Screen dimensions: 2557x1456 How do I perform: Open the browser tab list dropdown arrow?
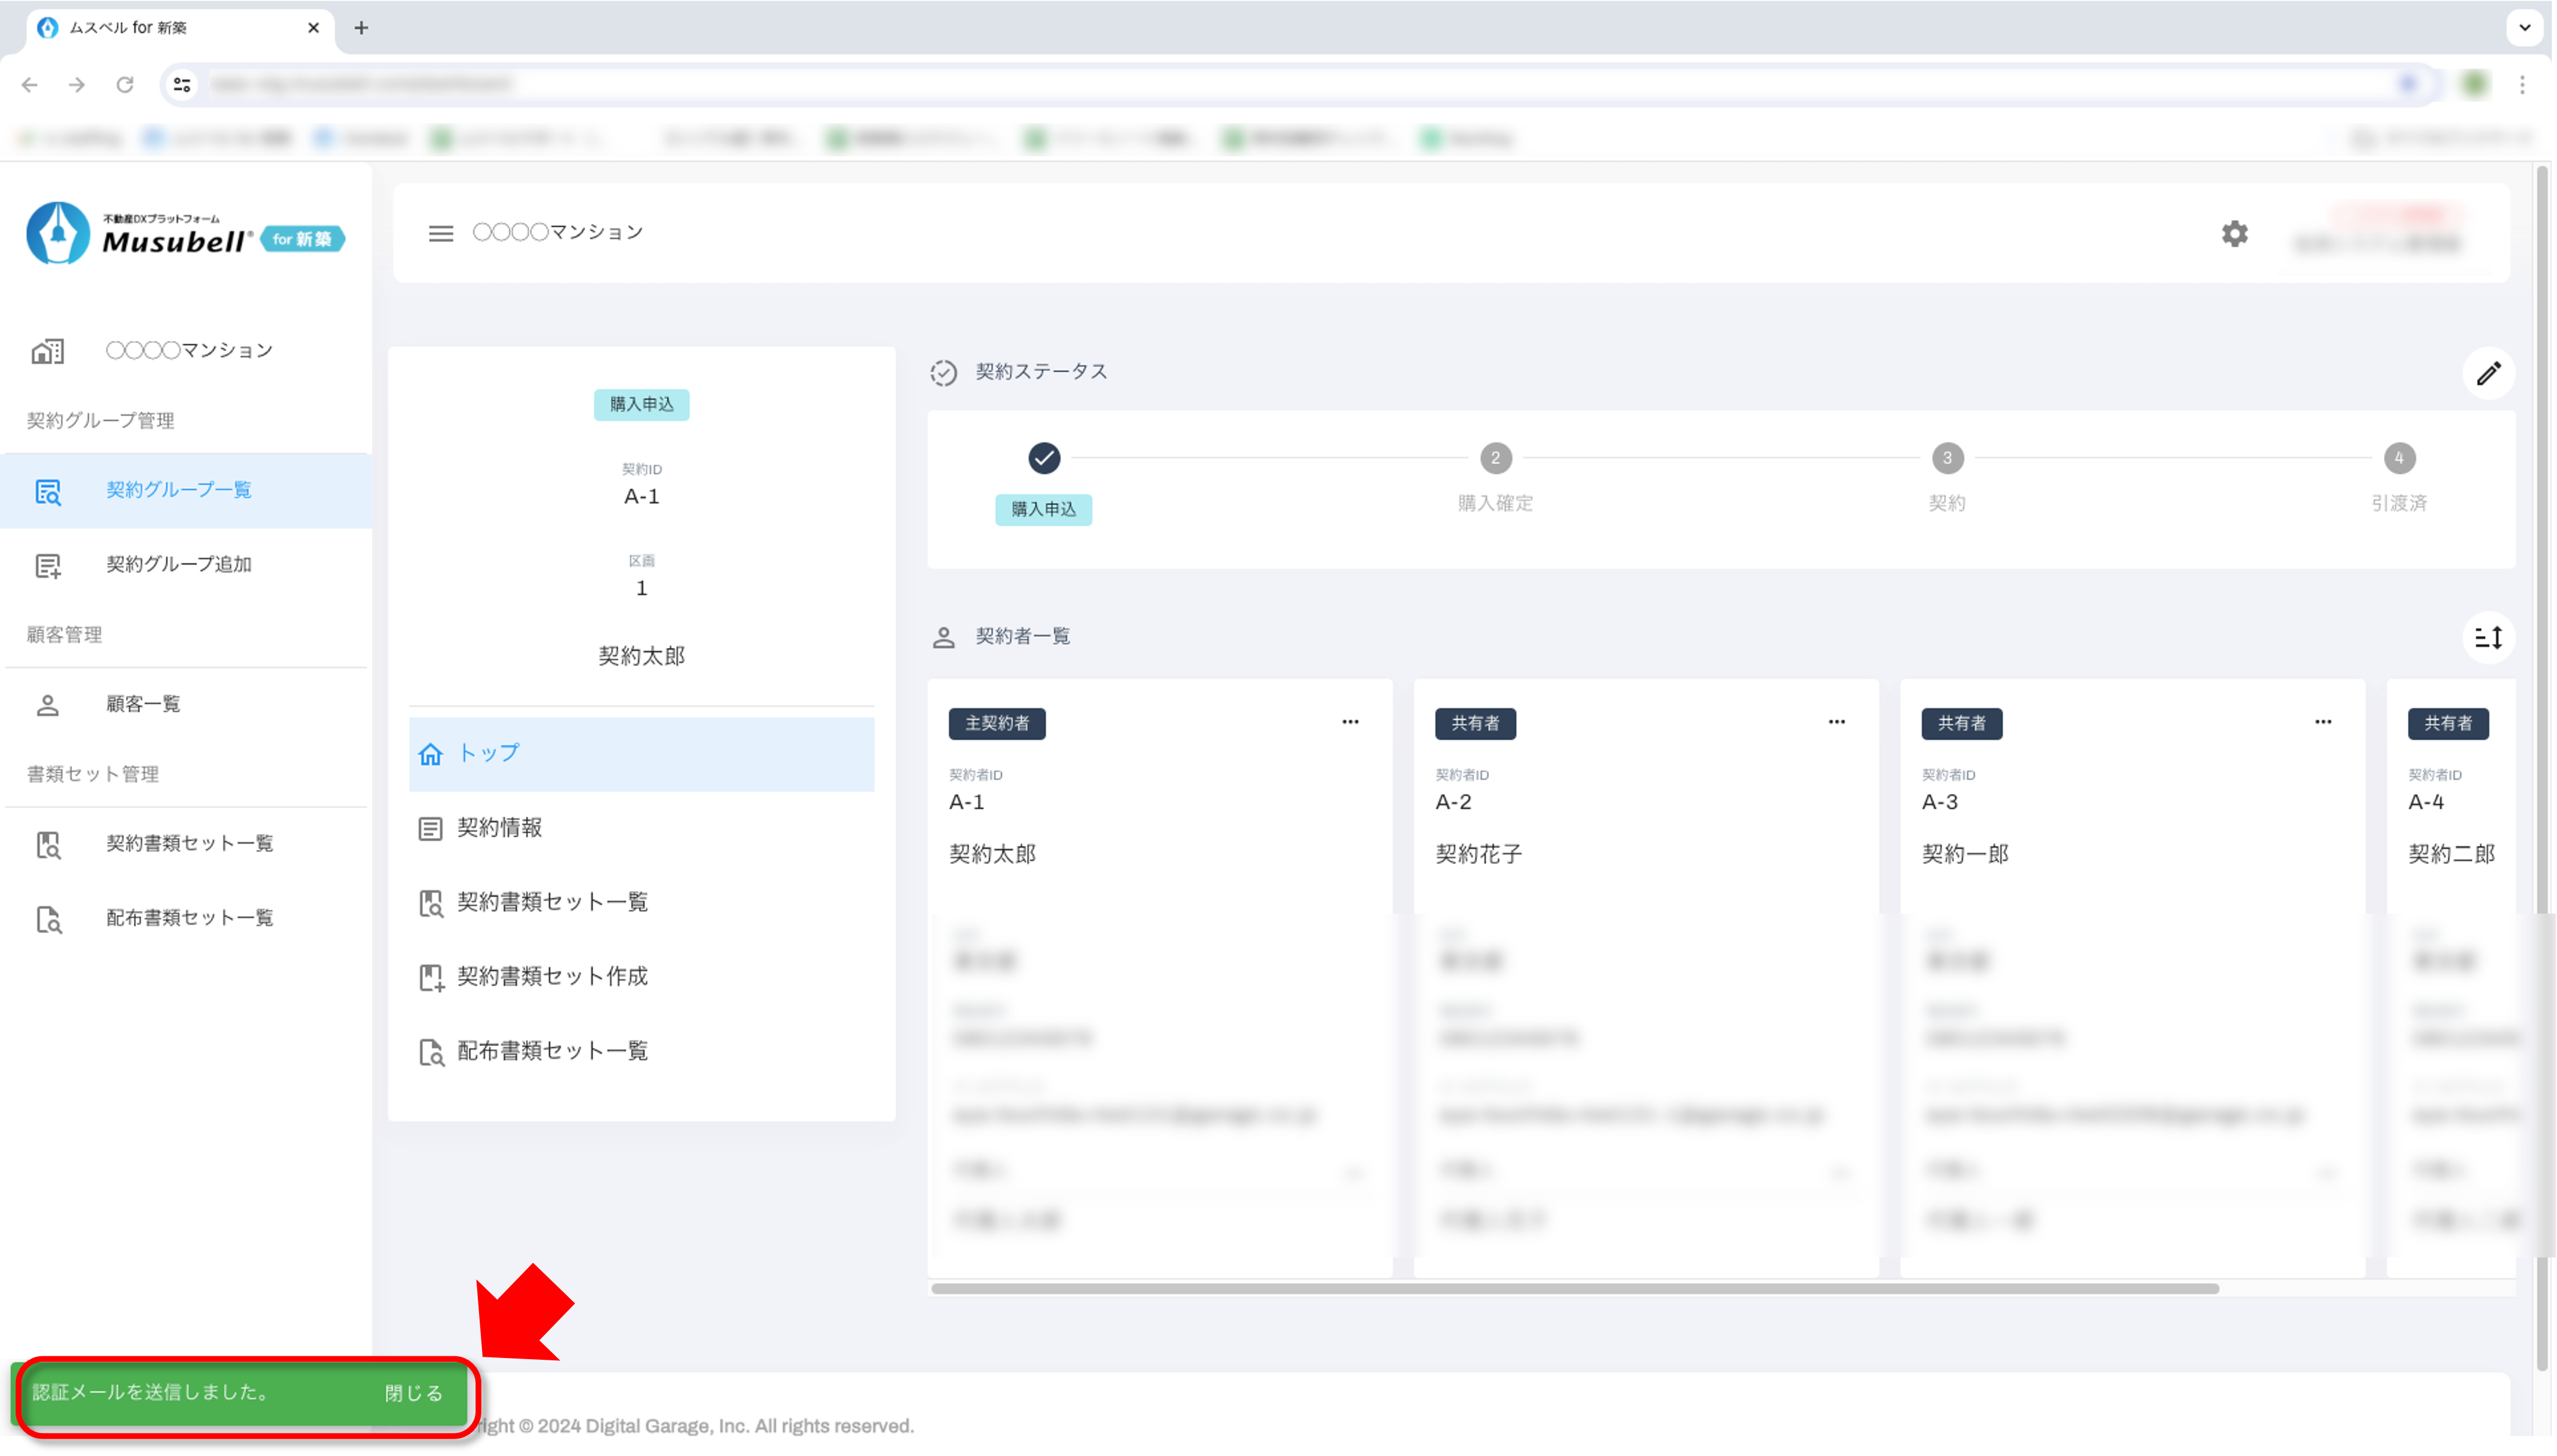point(2524,27)
